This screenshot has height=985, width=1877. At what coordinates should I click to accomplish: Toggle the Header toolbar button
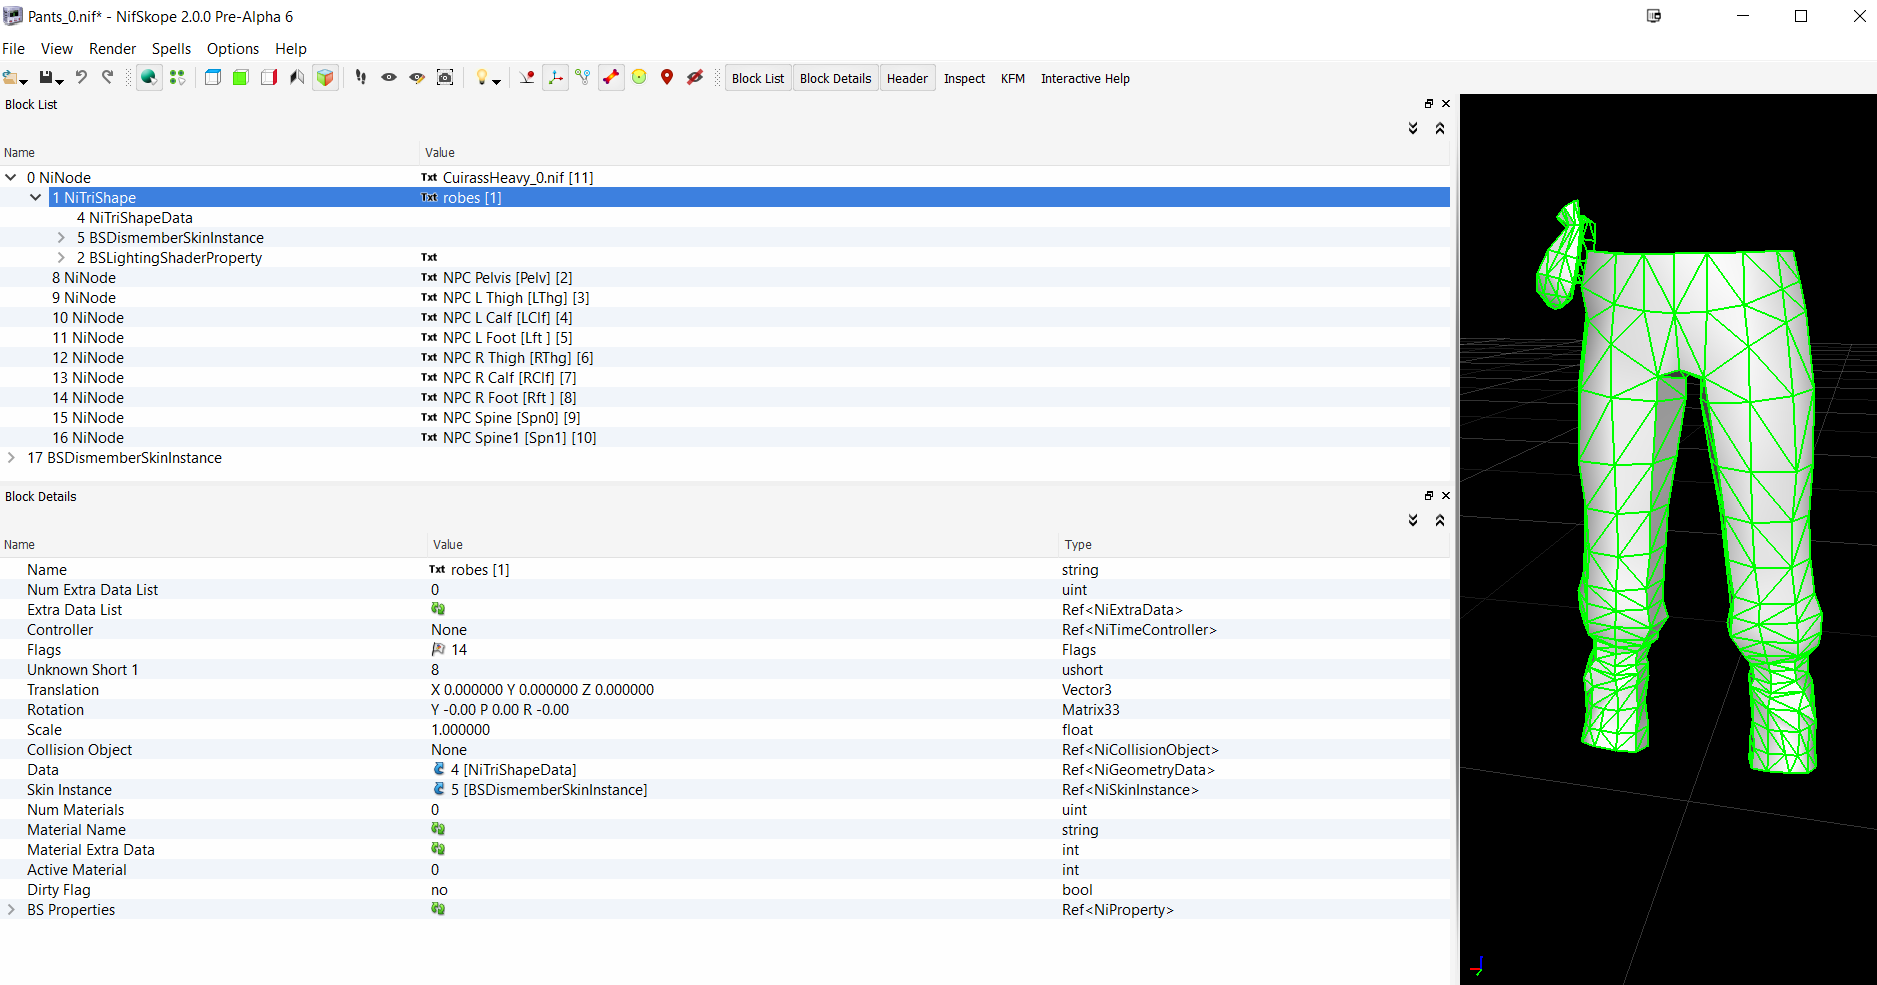907,79
